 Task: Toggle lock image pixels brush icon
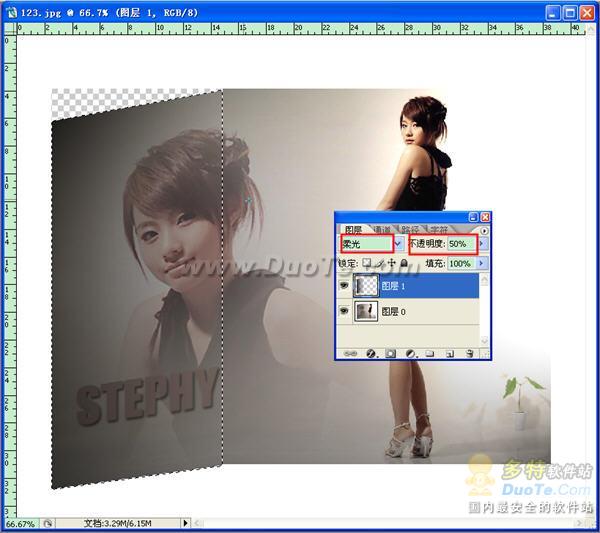coord(380,263)
